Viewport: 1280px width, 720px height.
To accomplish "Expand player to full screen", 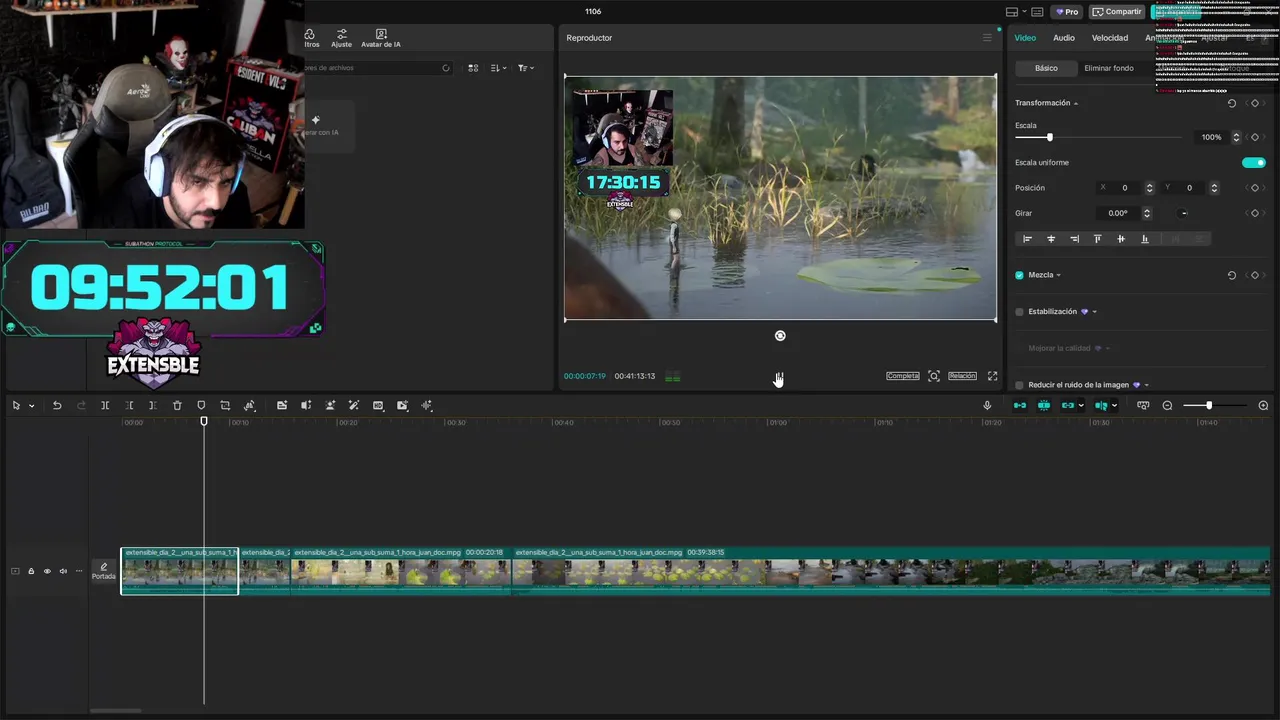I will pos(992,376).
